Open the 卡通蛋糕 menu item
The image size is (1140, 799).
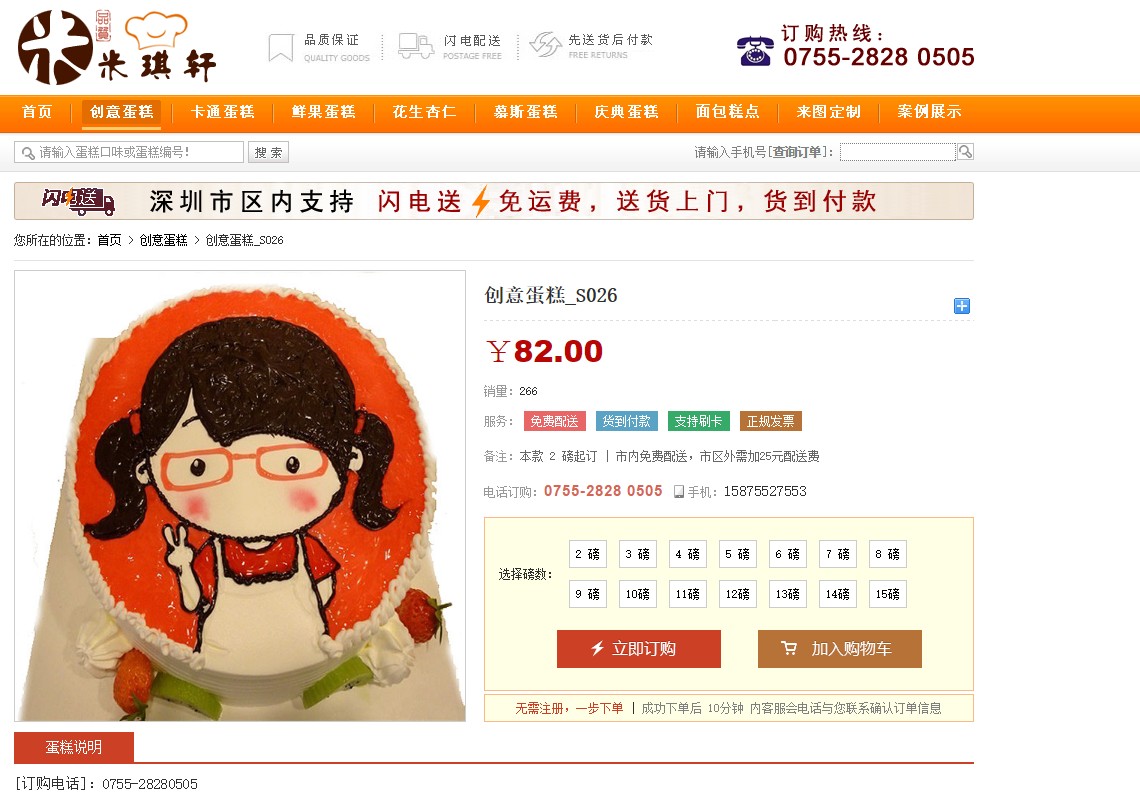[x=222, y=112]
